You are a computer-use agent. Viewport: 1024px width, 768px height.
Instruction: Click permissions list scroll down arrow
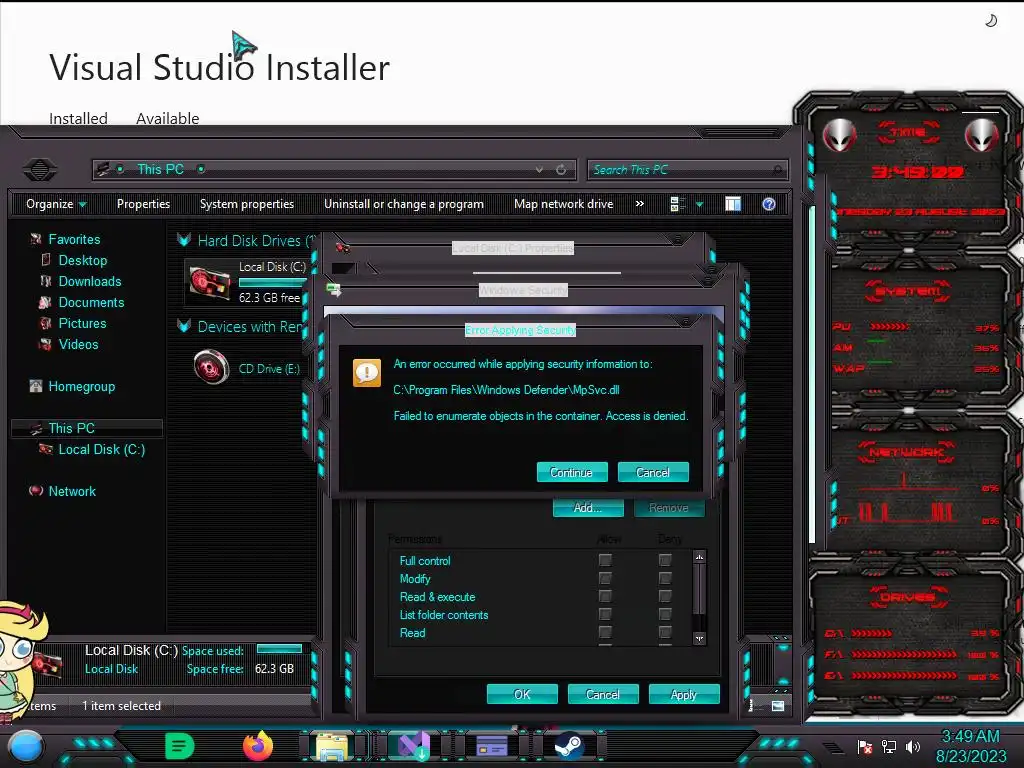pyautogui.click(x=699, y=639)
